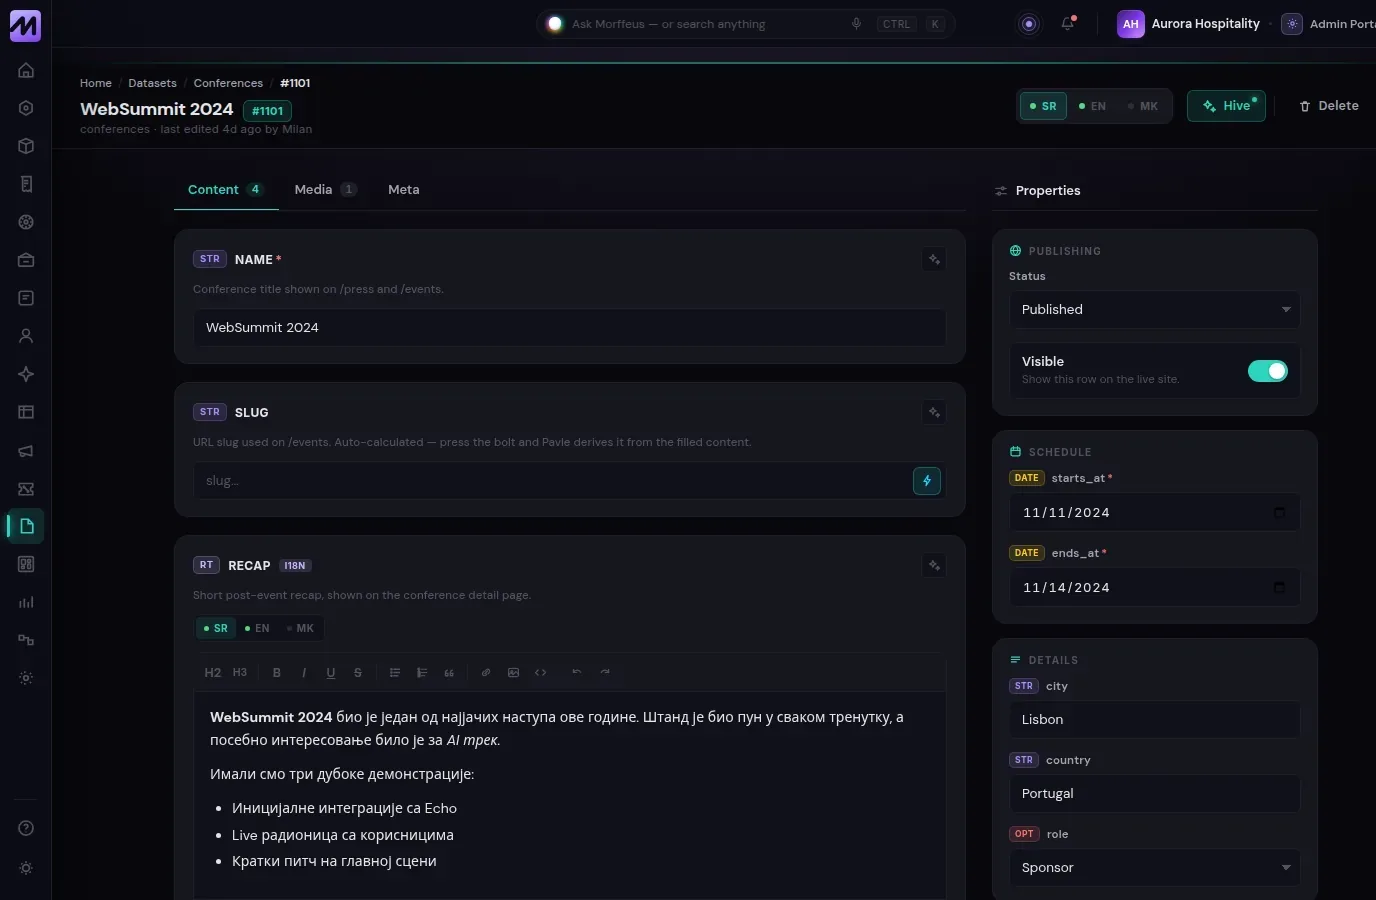This screenshot has width=1376, height=900.
Task: Click the AI sparkle icon for SLUG field
Action: coord(934,413)
